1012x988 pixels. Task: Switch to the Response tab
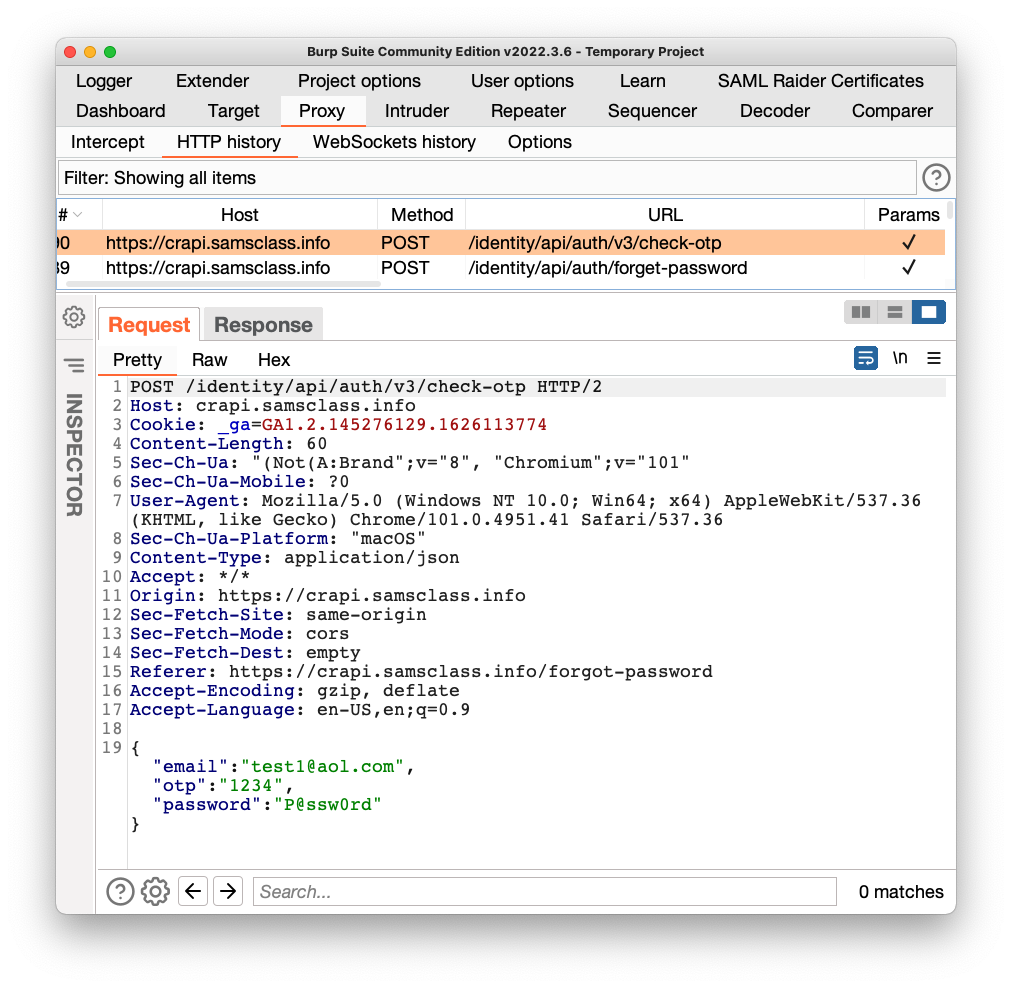click(263, 325)
